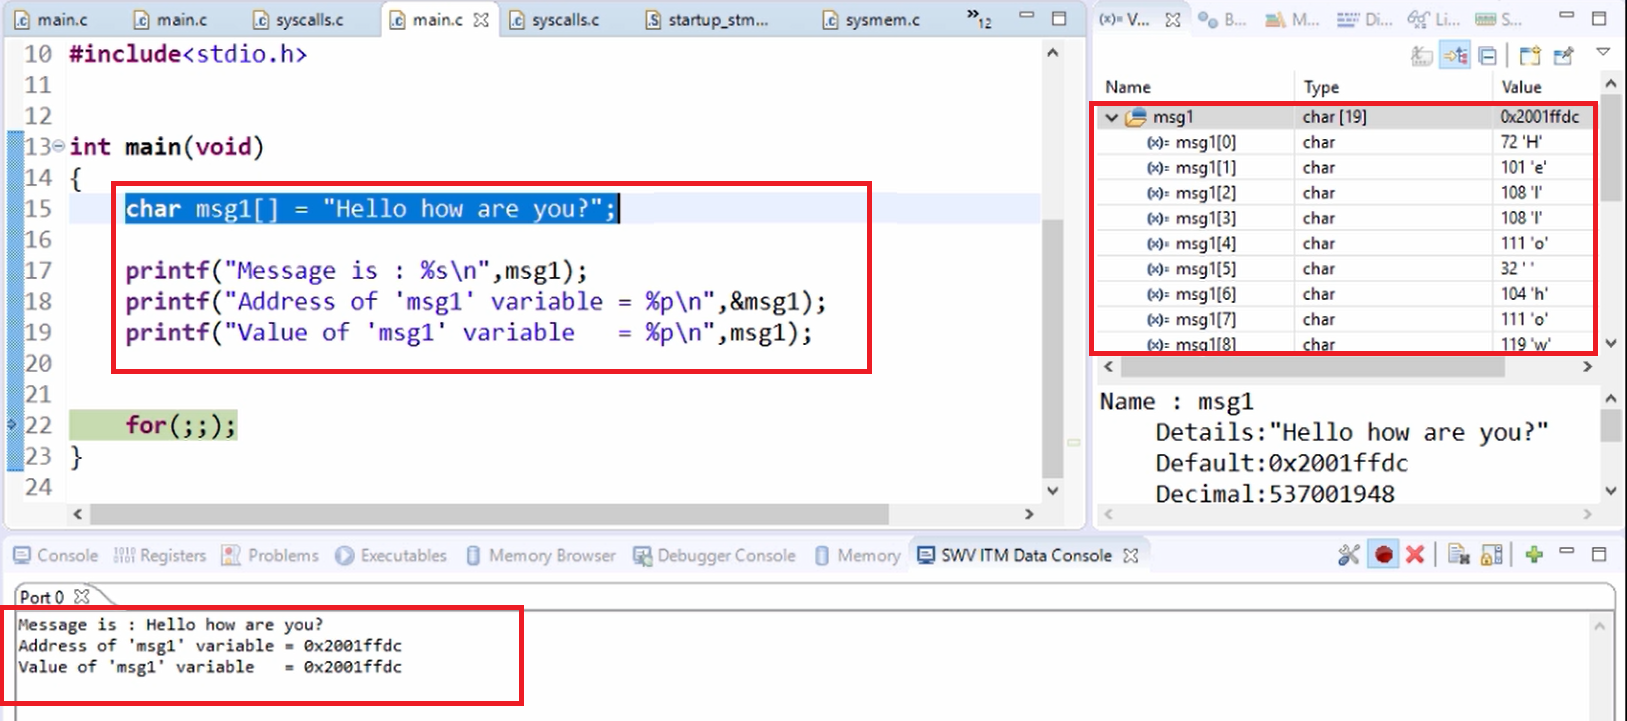Open the Memory Browser tab

click(541, 555)
